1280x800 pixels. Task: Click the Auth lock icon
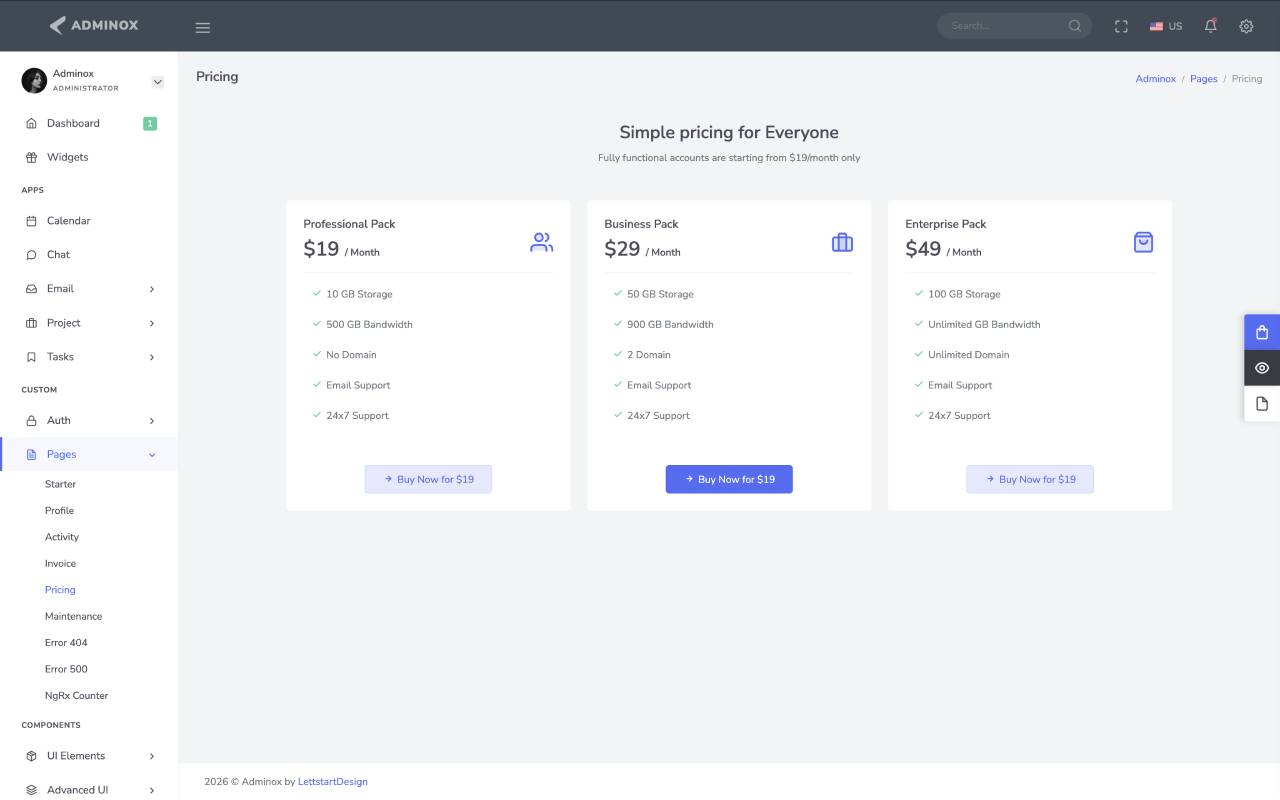tap(31, 421)
